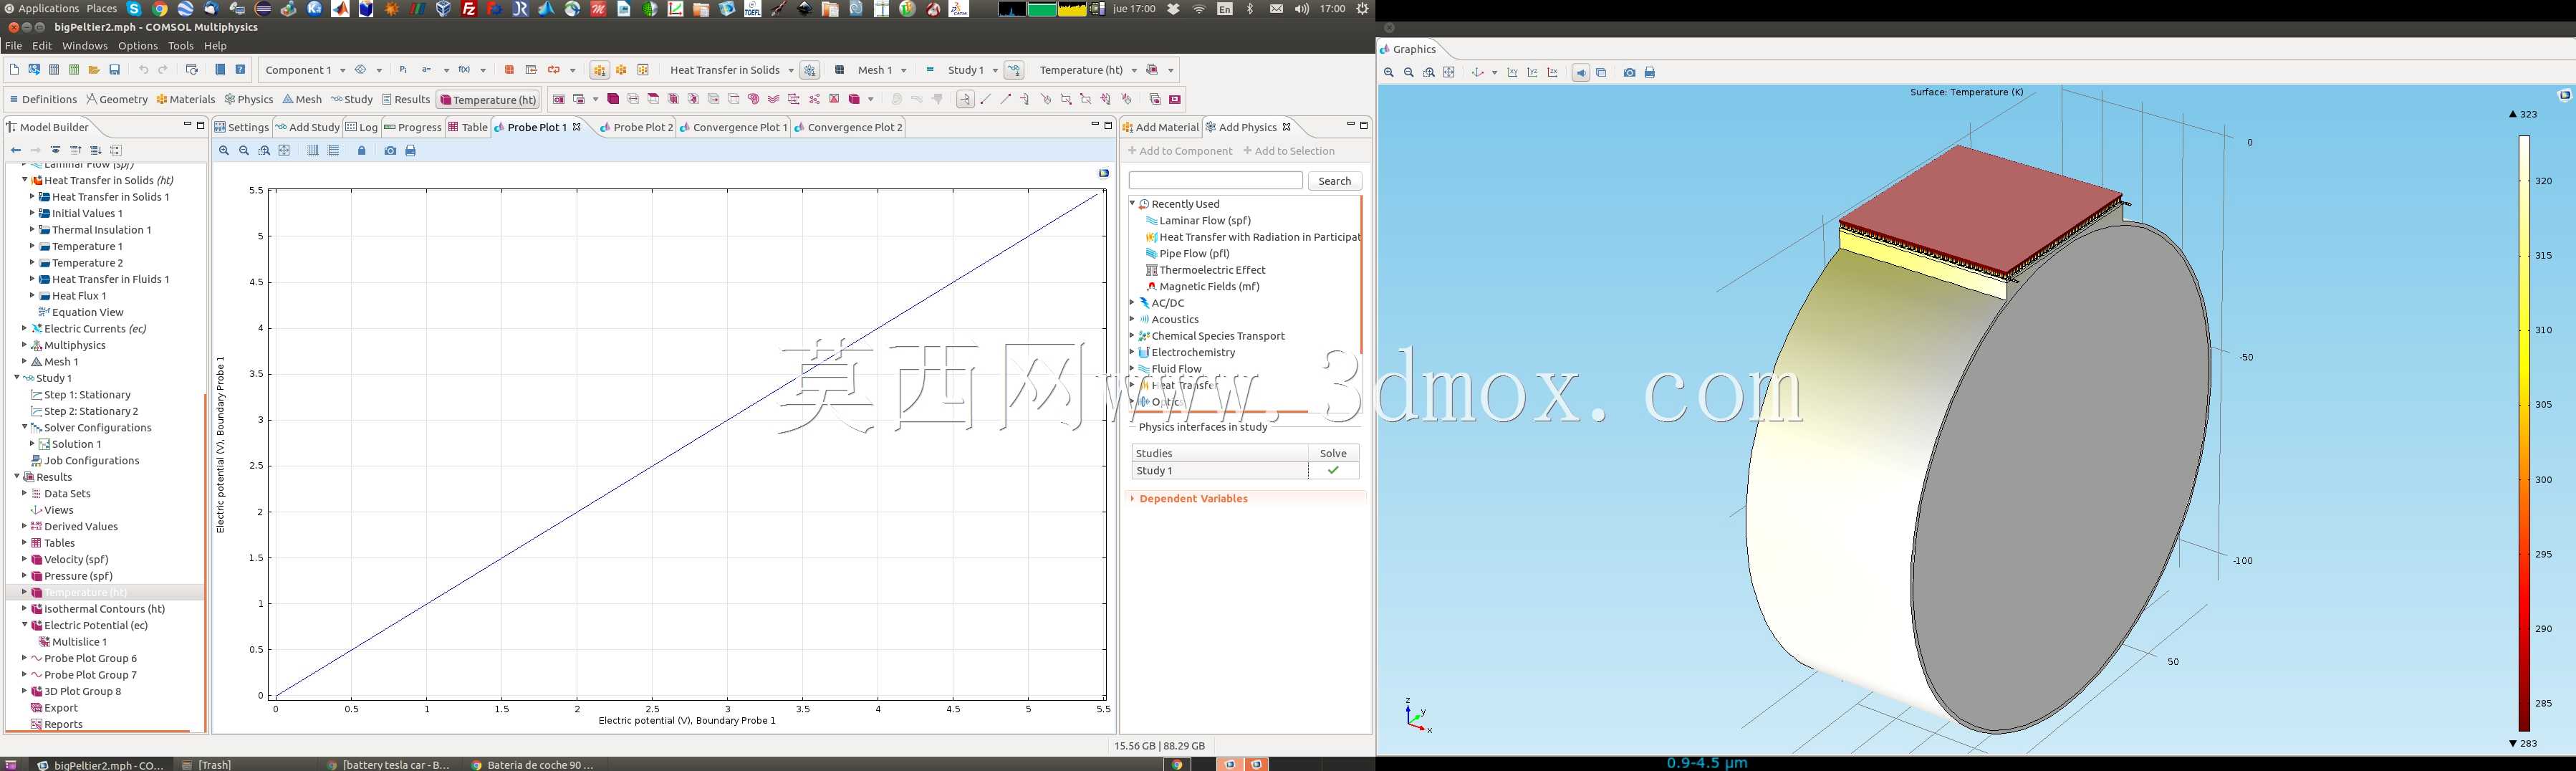The image size is (2576, 771).
Task: Toggle the Study 1 solve checkmark
Action: coord(1332,470)
